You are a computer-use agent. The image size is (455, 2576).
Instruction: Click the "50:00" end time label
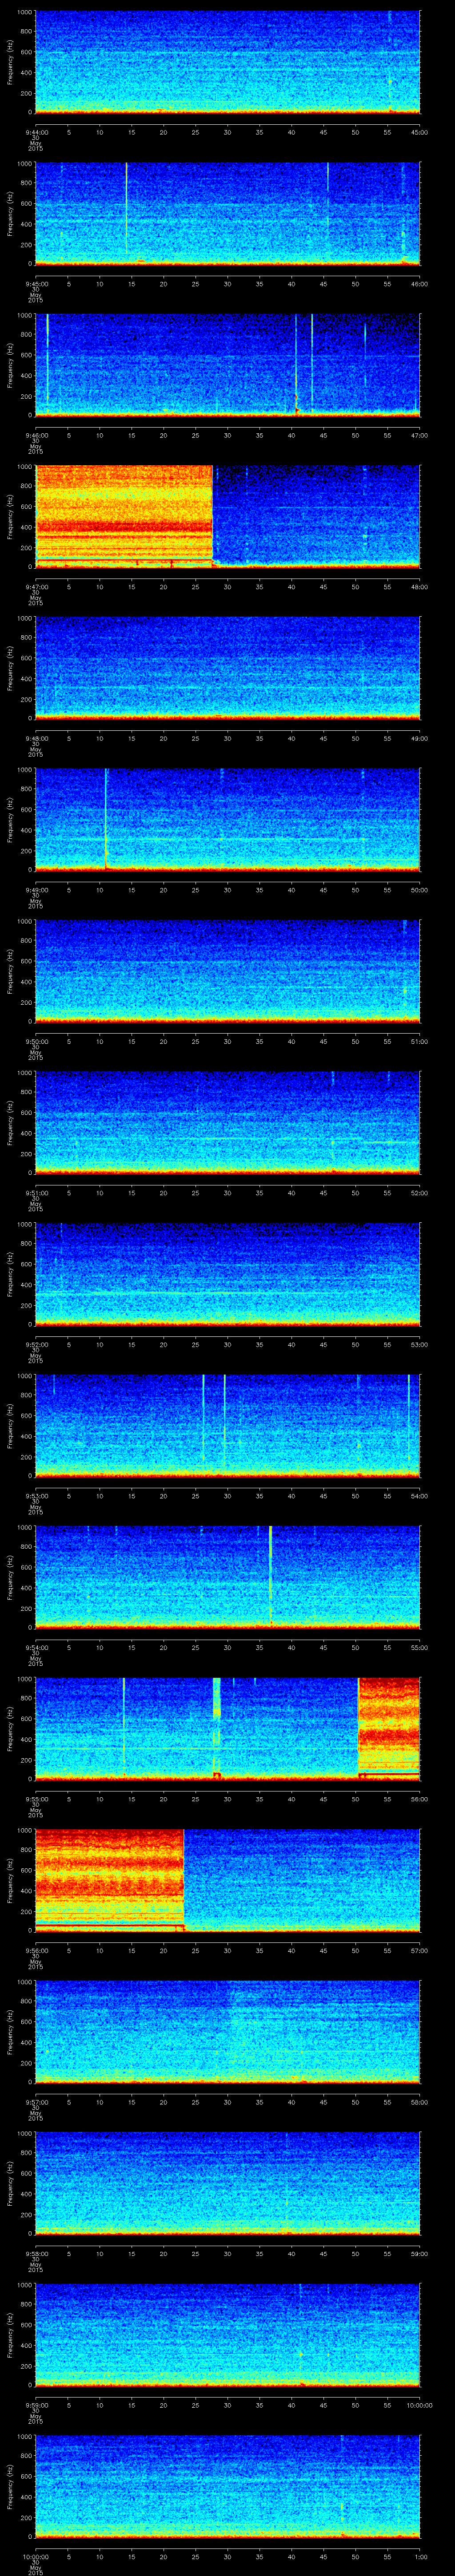(x=420, y=890)
